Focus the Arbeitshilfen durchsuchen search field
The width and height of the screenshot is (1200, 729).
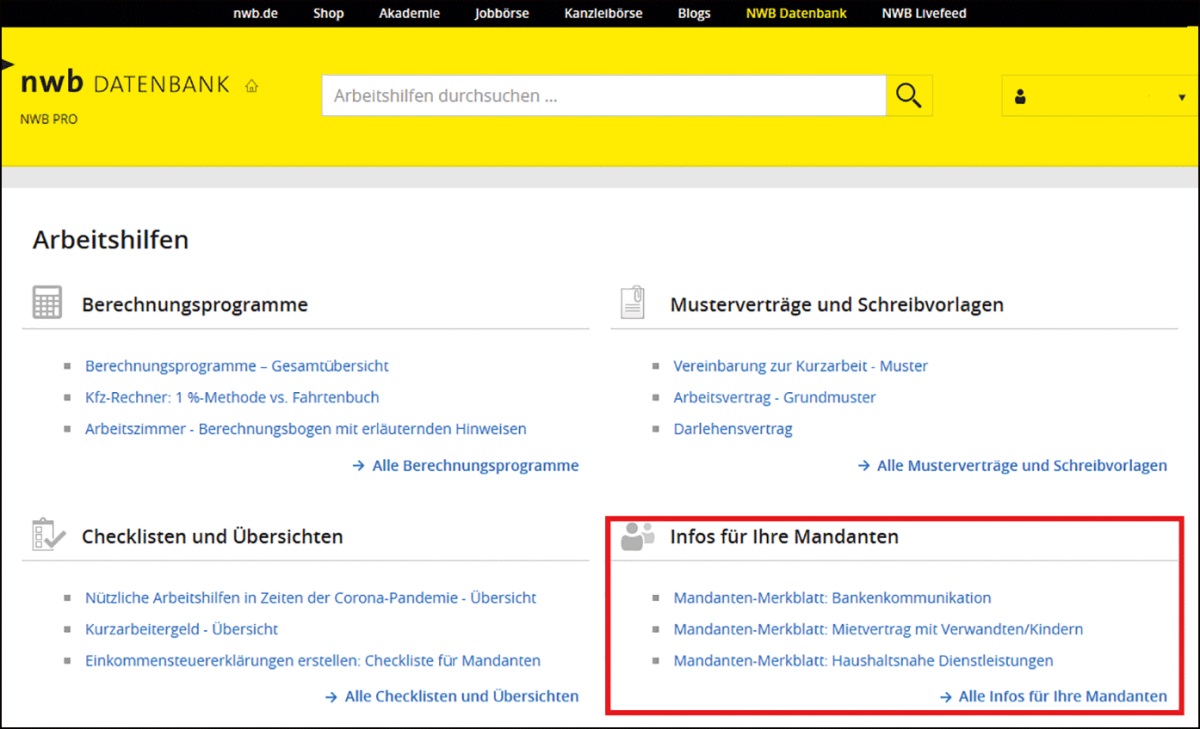(603, 96)
